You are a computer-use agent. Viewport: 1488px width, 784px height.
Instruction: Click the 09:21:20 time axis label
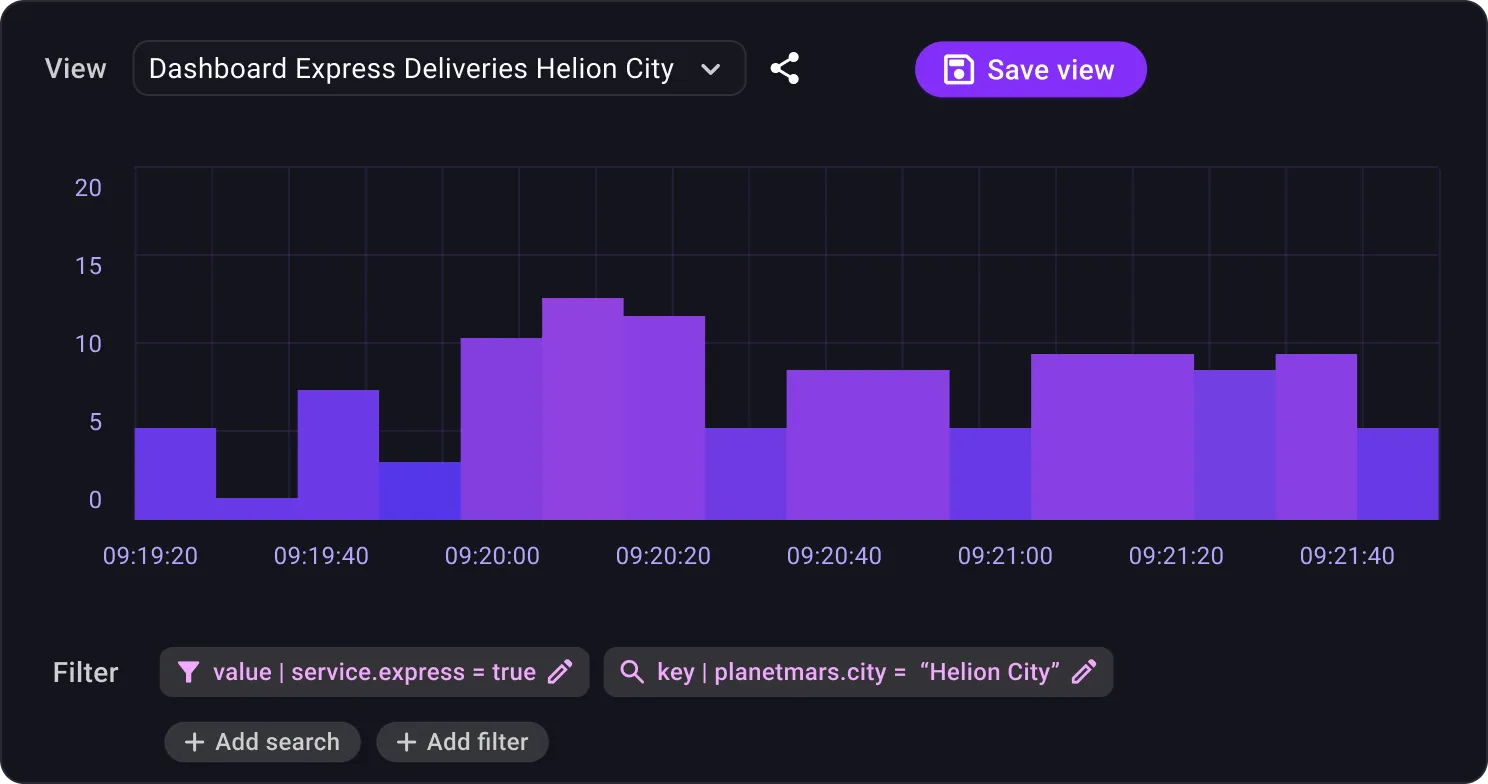[1176, 556]
